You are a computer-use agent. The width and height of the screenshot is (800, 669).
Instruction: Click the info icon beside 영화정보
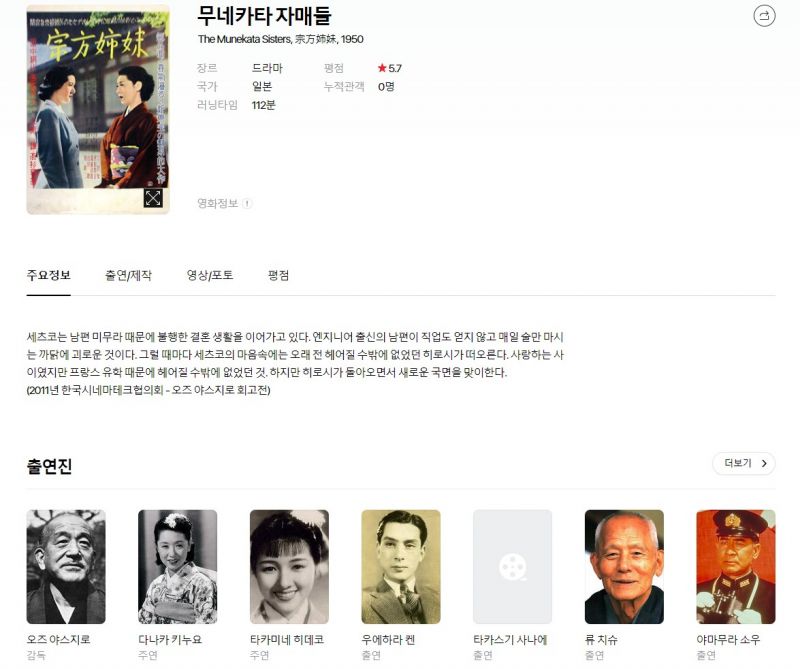pos(247,204)
